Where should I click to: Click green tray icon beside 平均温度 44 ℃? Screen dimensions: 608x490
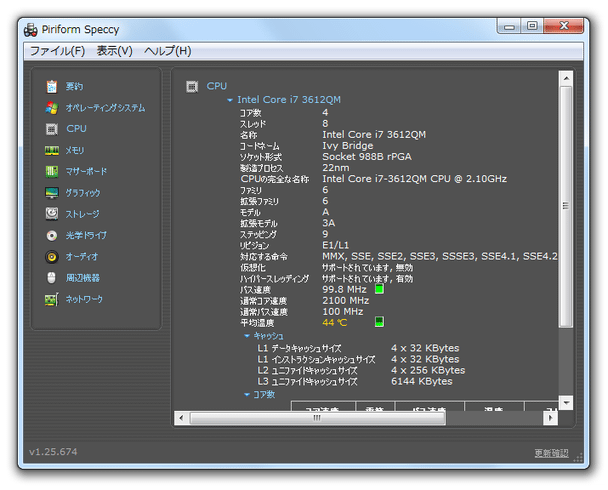pyautogui.click(x=379, y=322)
